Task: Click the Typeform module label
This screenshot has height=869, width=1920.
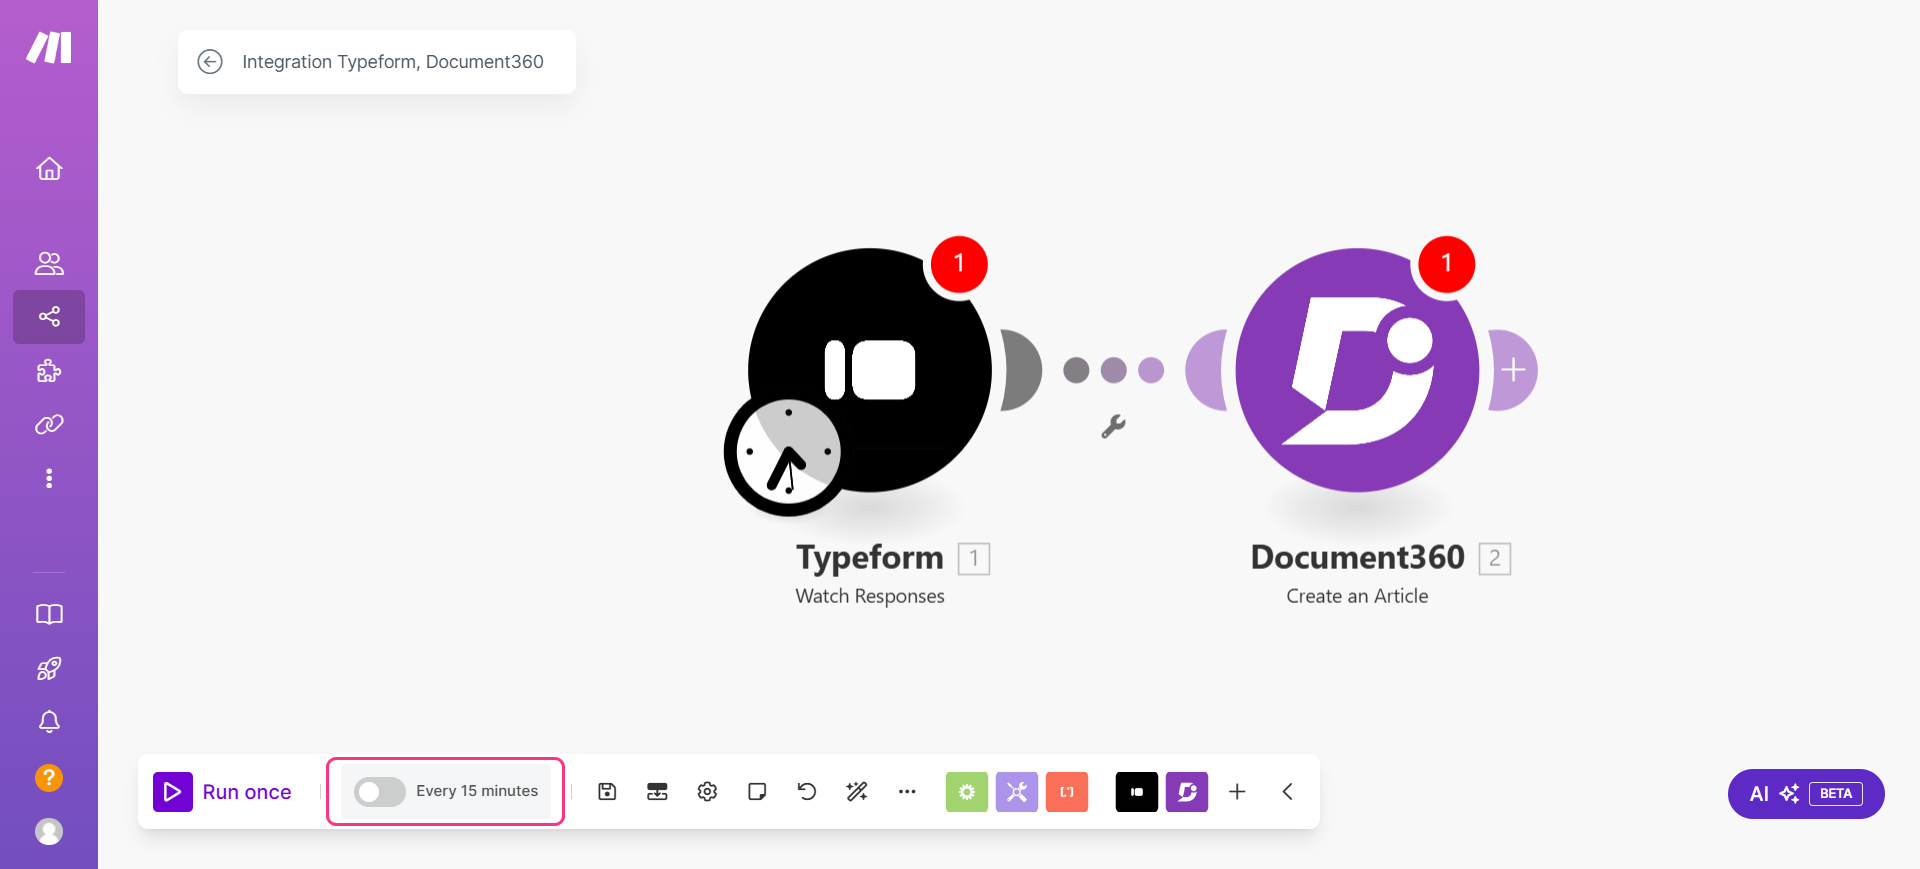Action: click(869, 558)
